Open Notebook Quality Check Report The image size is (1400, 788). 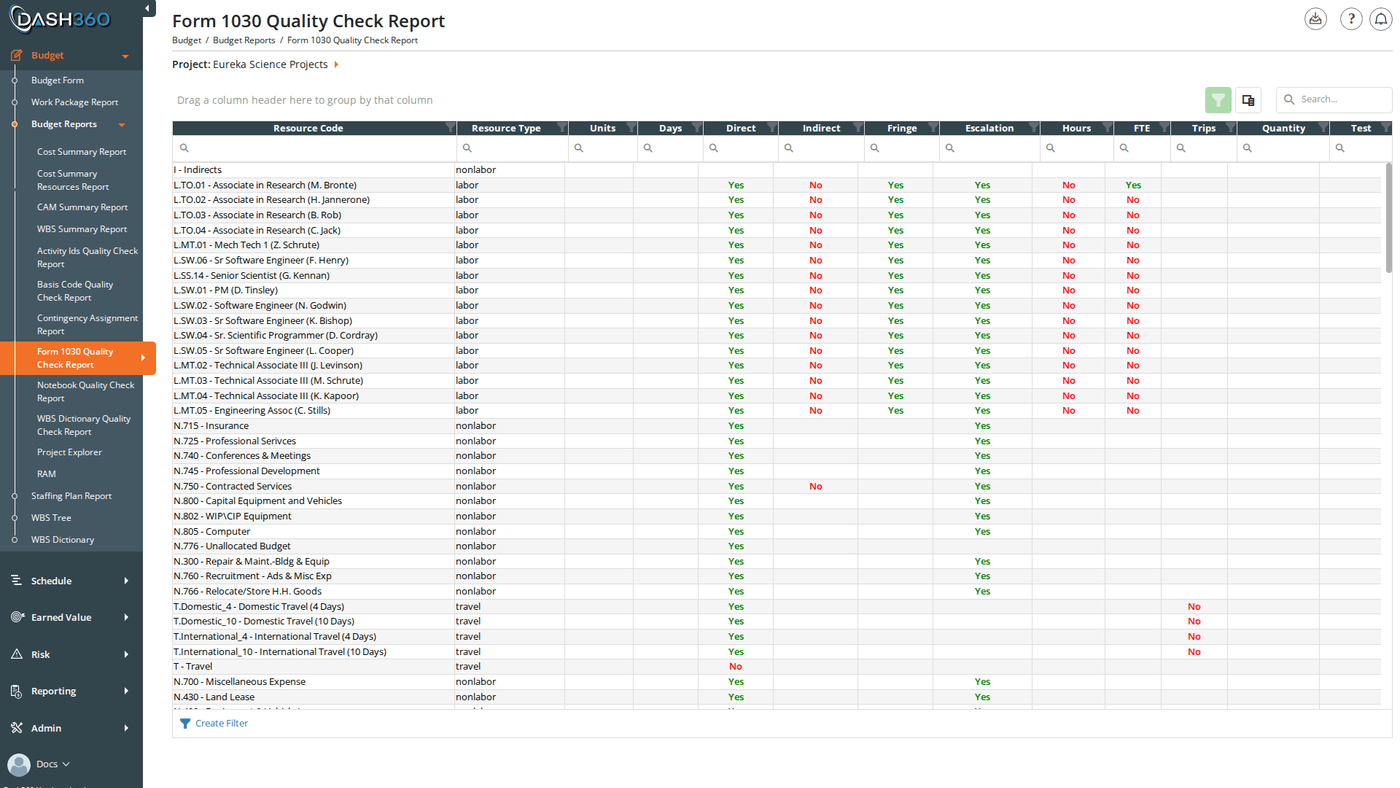(x=86, y=391)
